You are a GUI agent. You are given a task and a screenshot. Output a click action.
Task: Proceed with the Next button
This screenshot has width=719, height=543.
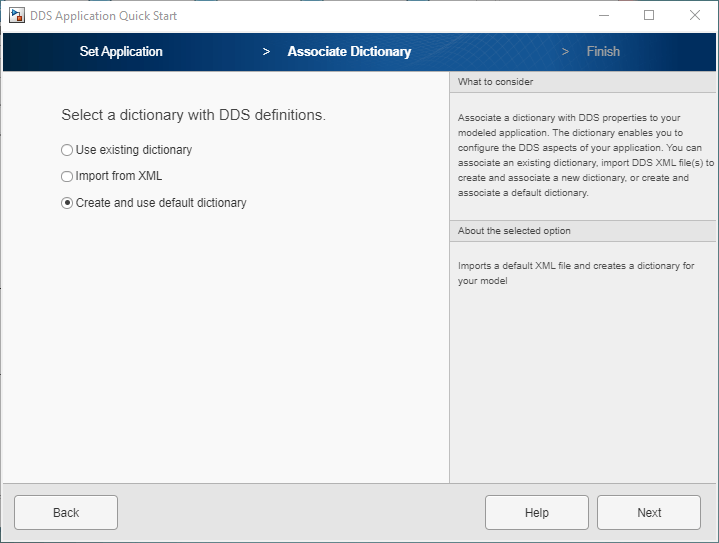click(649, 513)
